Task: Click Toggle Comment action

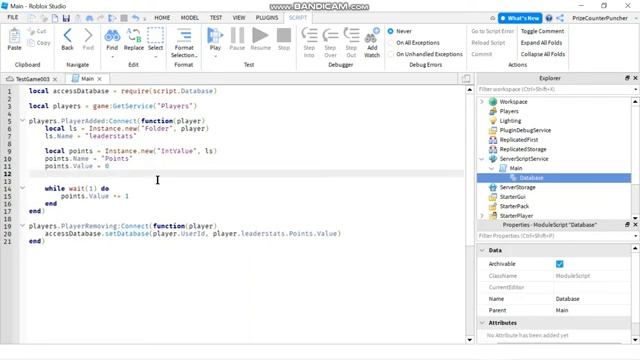Action: [542, 31]
